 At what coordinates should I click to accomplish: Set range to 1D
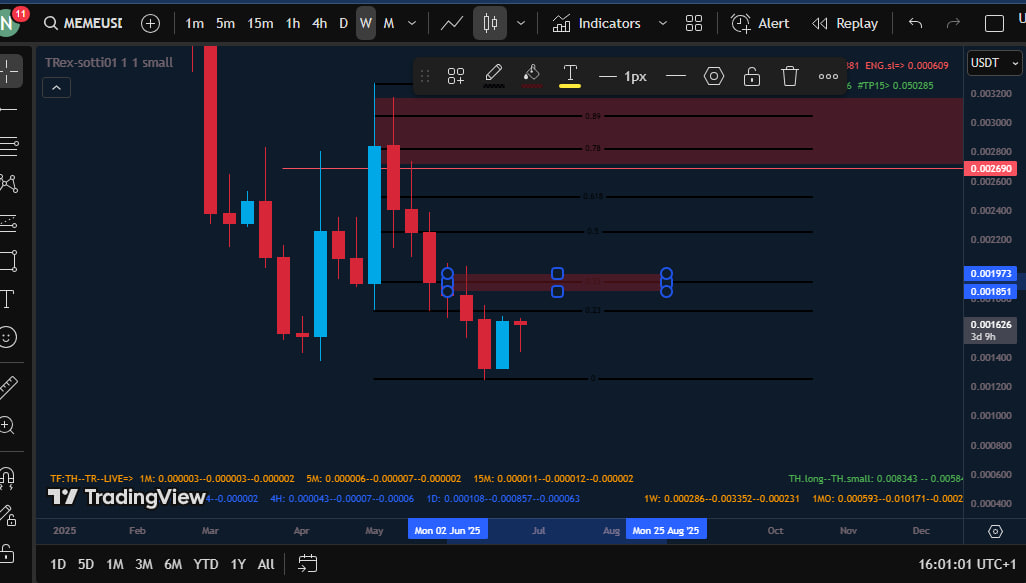58,564
